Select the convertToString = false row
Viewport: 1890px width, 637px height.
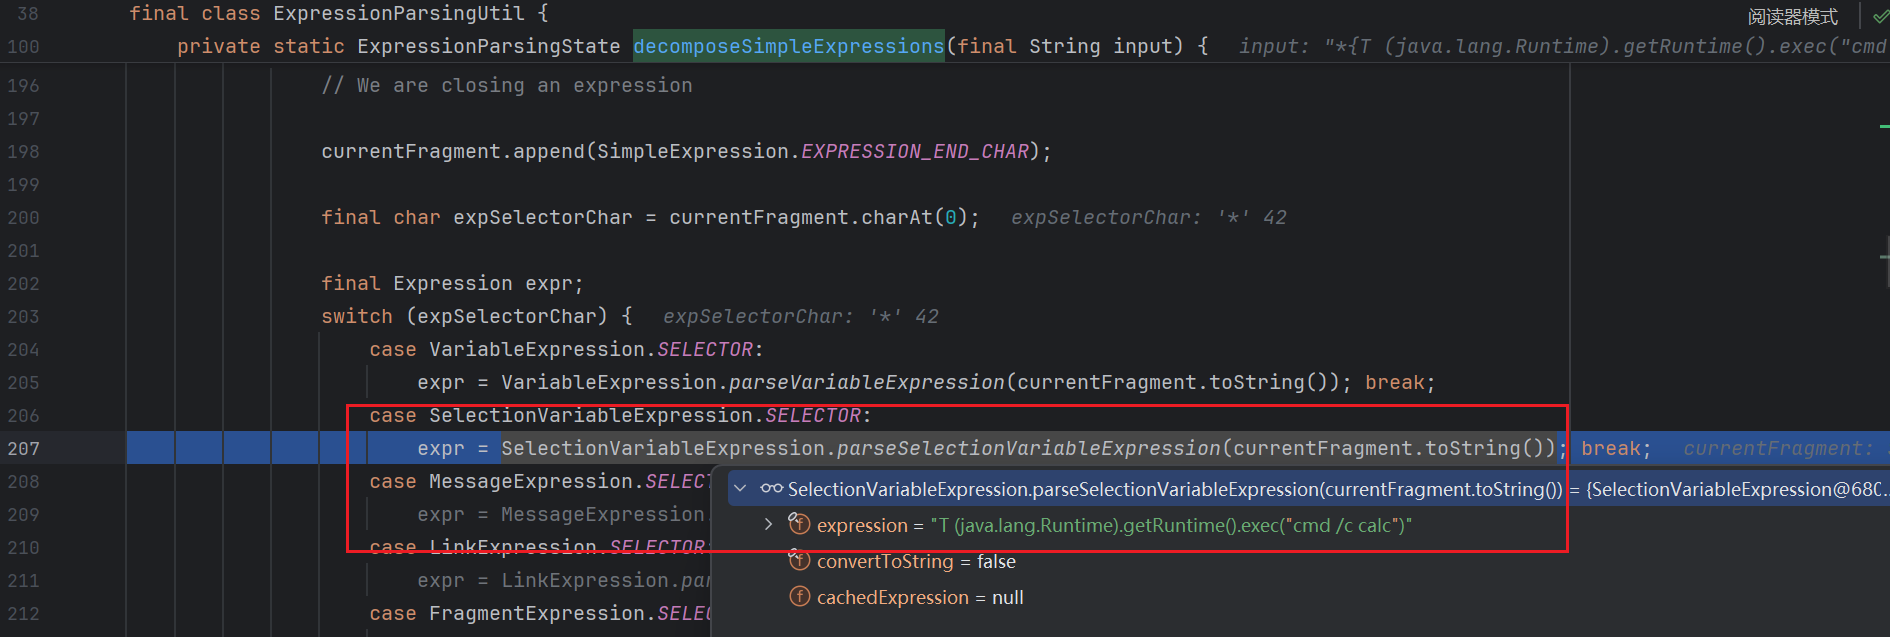[915, 562]
